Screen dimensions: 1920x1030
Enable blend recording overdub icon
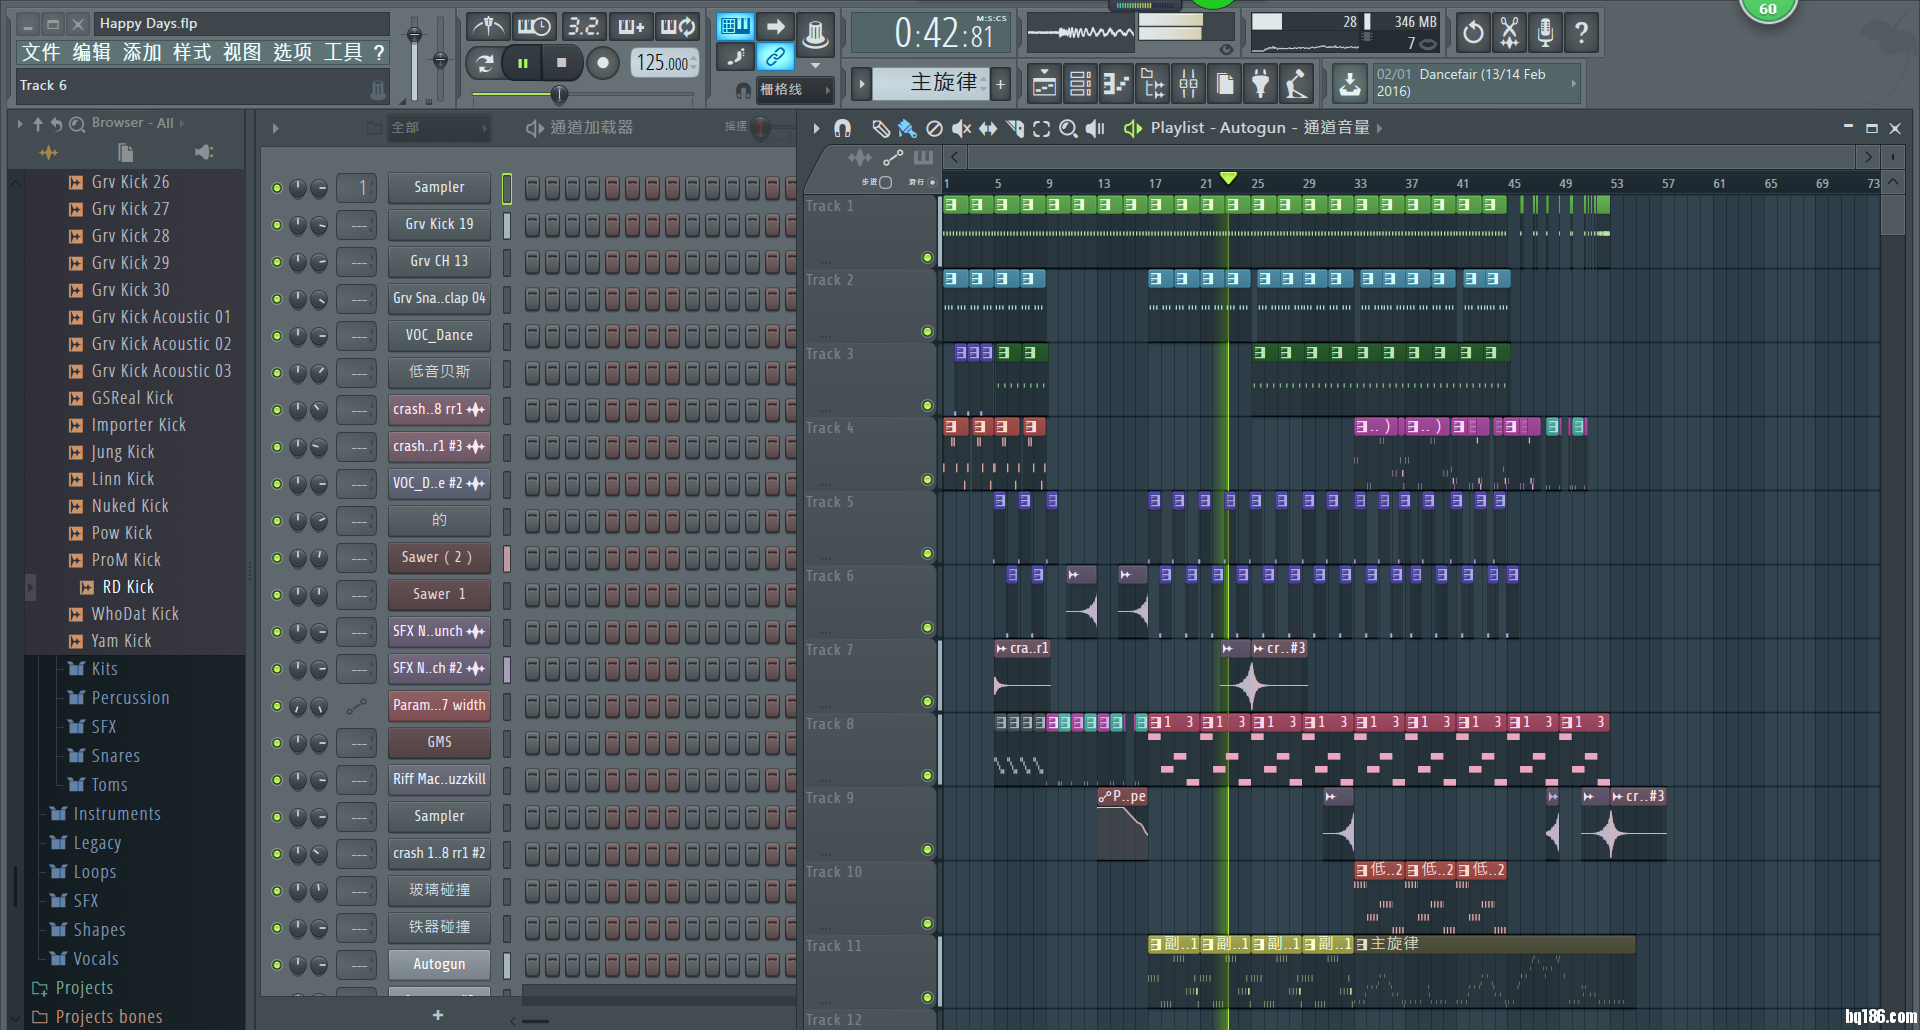pos(630,27)
